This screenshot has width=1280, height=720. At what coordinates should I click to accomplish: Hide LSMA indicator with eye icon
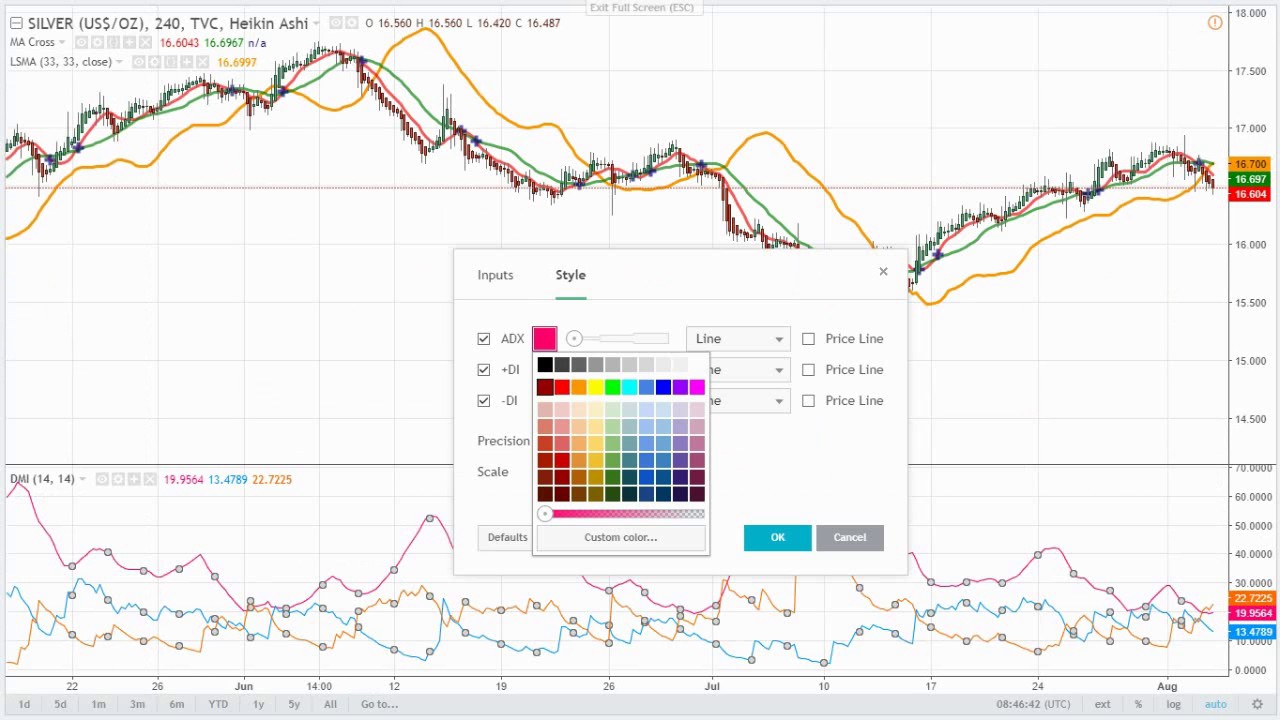tap(139, 62)
